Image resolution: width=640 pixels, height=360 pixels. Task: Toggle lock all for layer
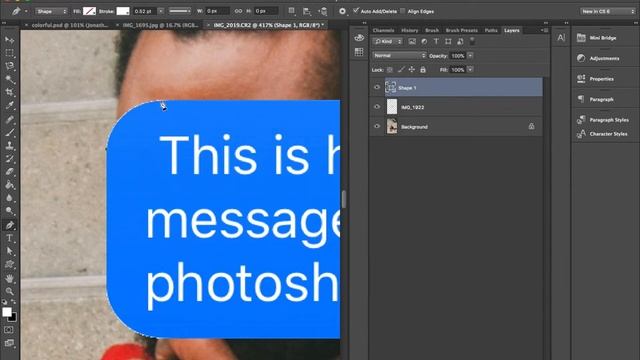423,70
